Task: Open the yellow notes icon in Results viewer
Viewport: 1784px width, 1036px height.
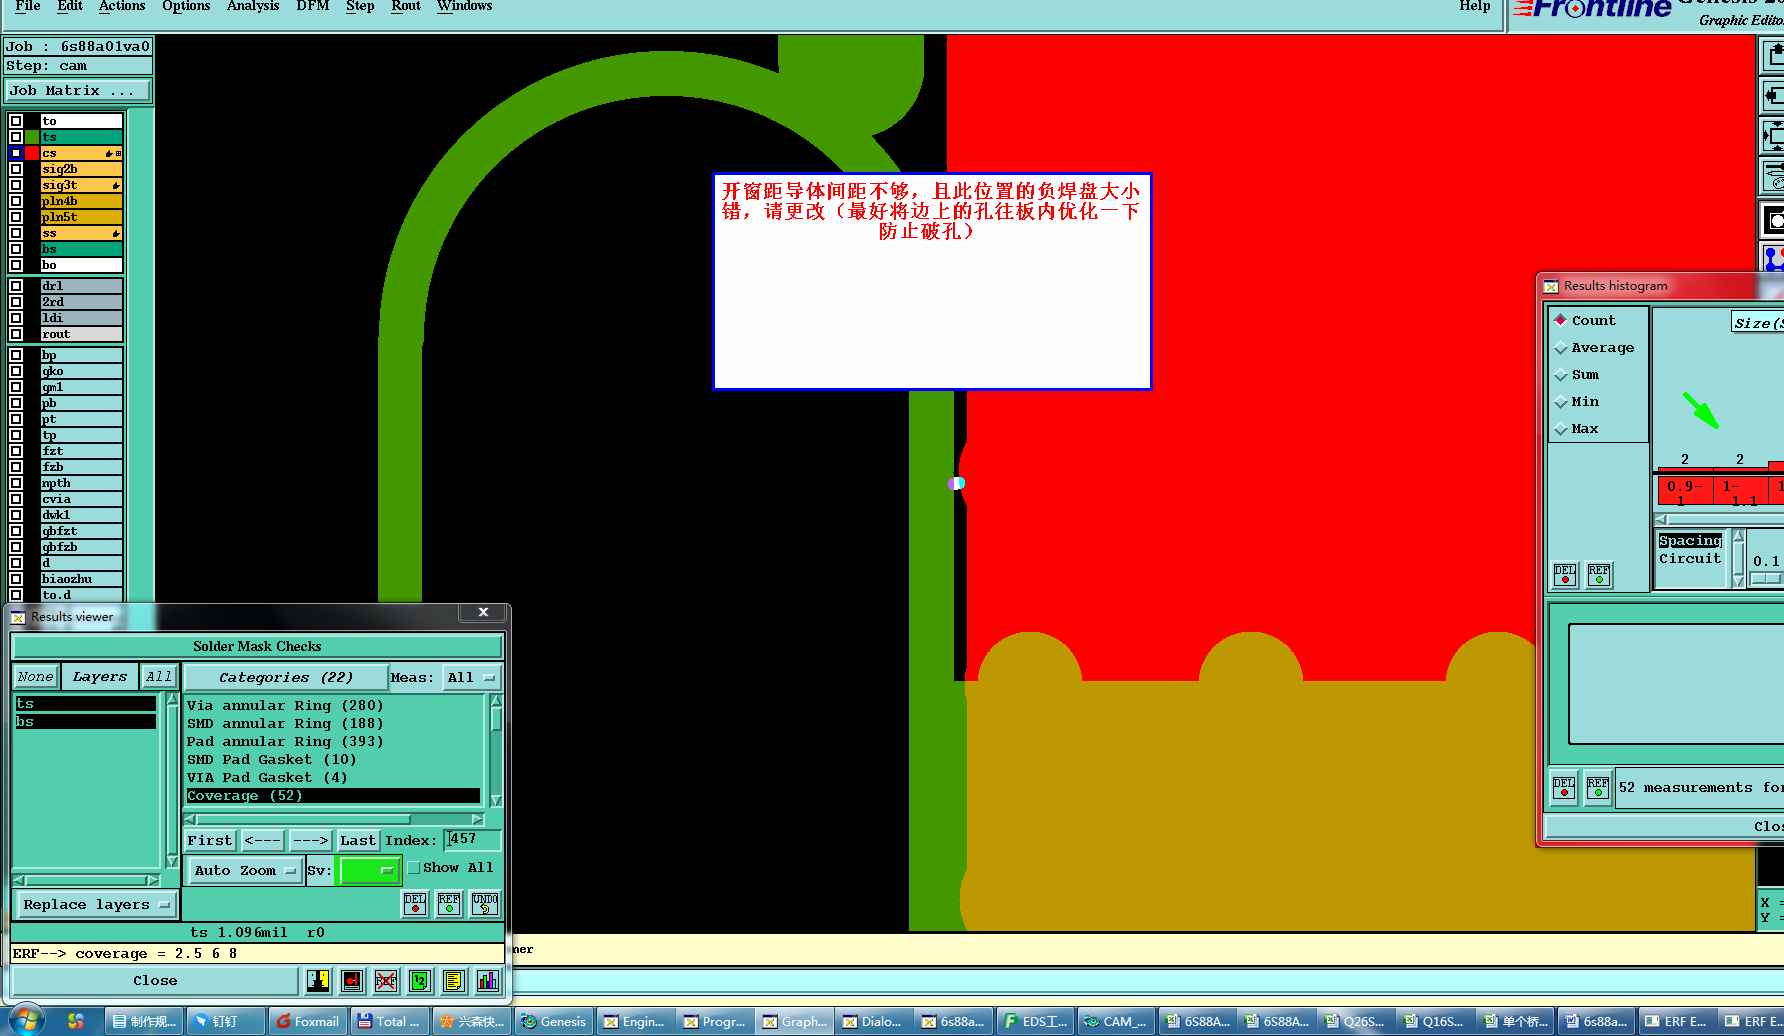Action: coord(454,981)
